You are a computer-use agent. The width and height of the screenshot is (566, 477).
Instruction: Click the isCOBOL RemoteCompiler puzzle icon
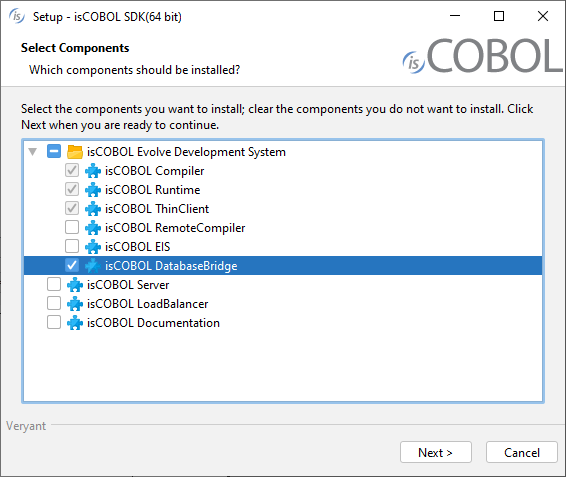tap(93, 228)
